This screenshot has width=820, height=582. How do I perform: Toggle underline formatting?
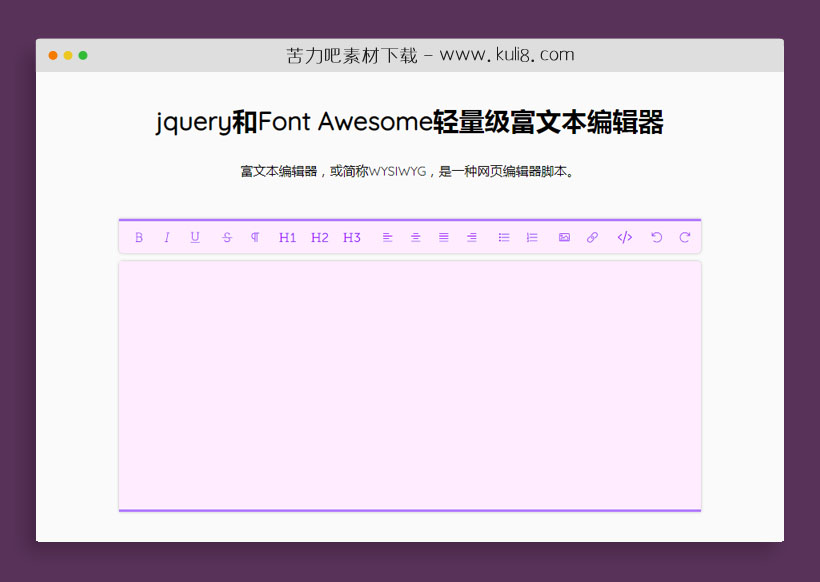click(x=195, y=237)
